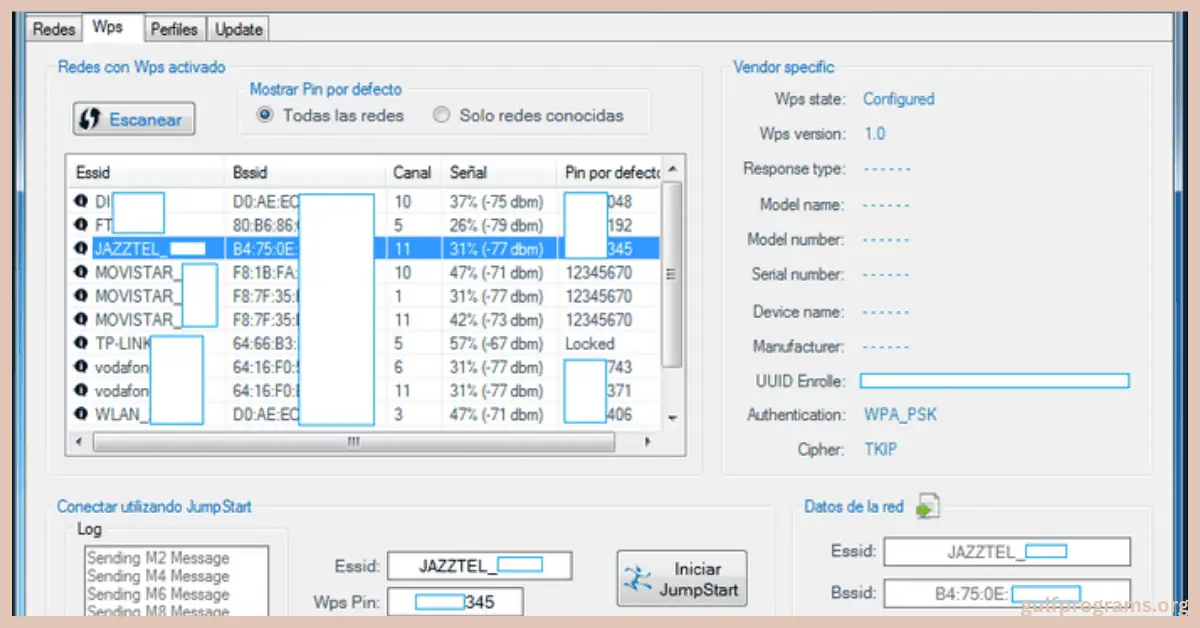Sort the list by Señal column header
Image resolution: width=1200 pixels, height=628 pixels.
point(498,172)
